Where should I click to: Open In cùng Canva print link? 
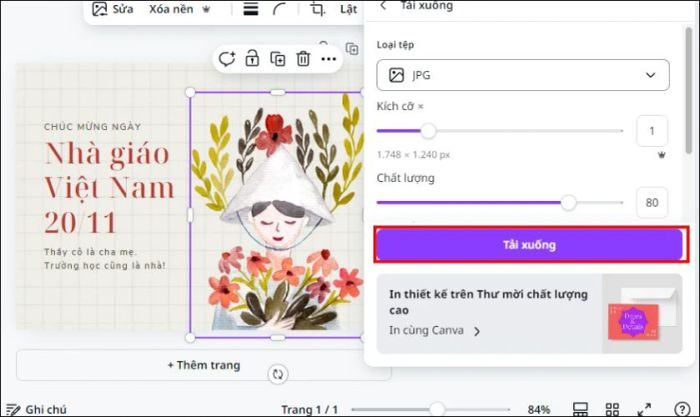pos(434,330)
